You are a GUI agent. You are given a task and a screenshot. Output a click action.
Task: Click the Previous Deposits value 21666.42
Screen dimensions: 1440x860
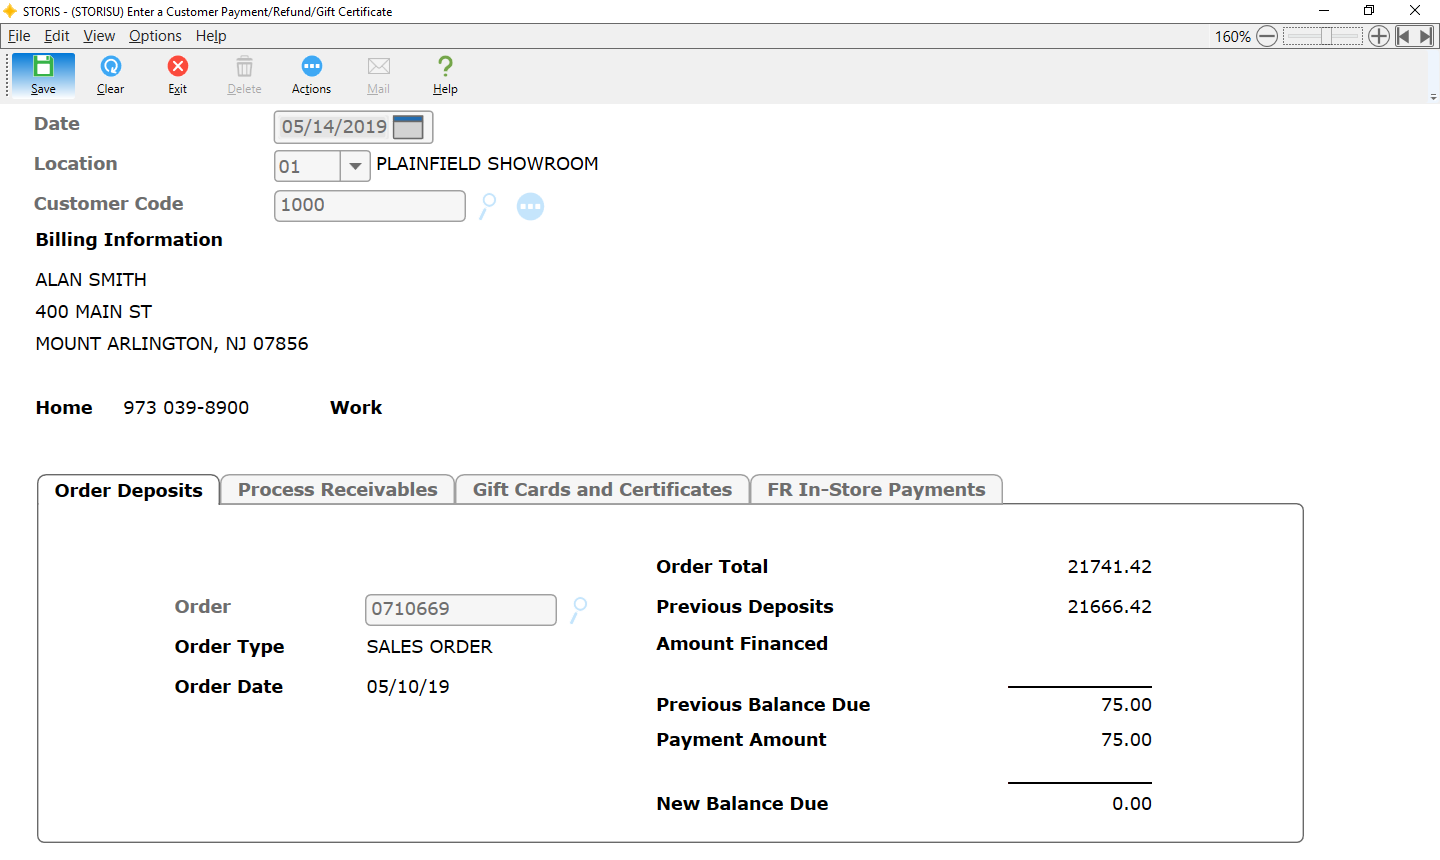(x=1109, y=607)
